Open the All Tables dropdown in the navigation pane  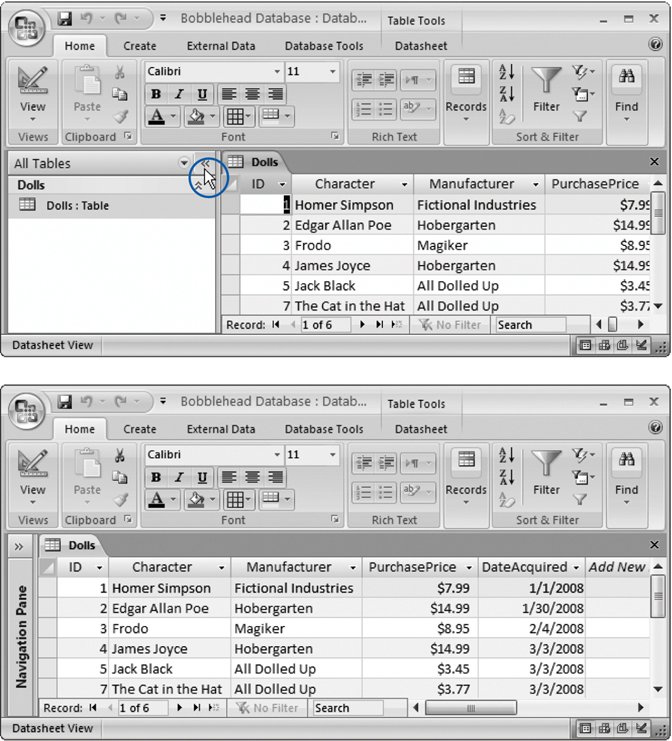pos(183,163)
